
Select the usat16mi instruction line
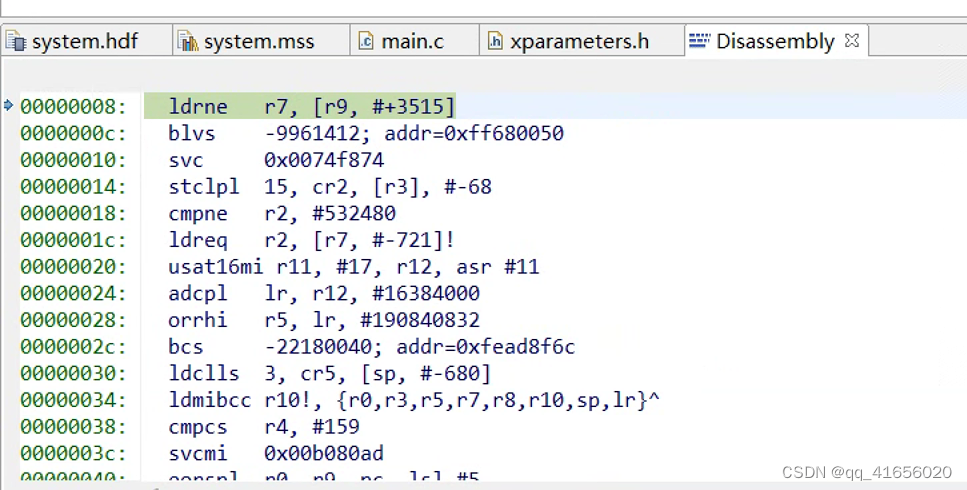pyautogui.click(x=354, y=266)
